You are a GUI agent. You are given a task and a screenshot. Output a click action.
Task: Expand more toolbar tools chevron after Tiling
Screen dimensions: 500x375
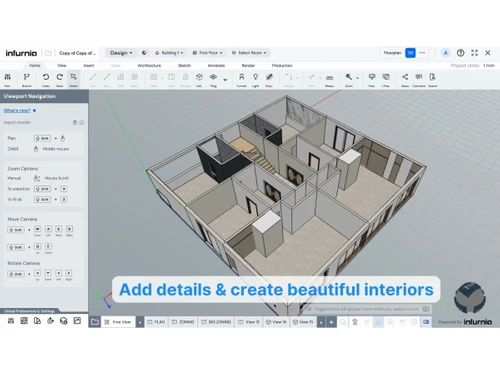(x=225, y=80)
